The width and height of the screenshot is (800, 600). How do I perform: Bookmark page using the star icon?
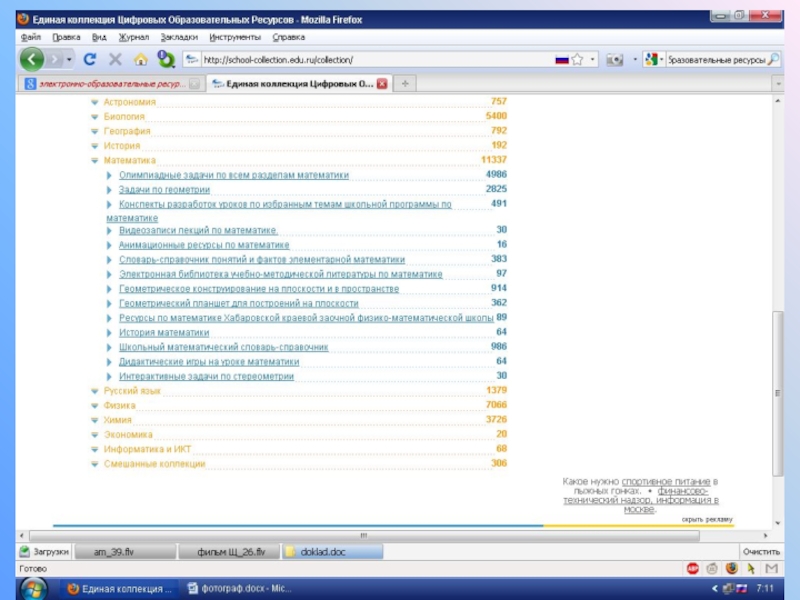[578, 60]
